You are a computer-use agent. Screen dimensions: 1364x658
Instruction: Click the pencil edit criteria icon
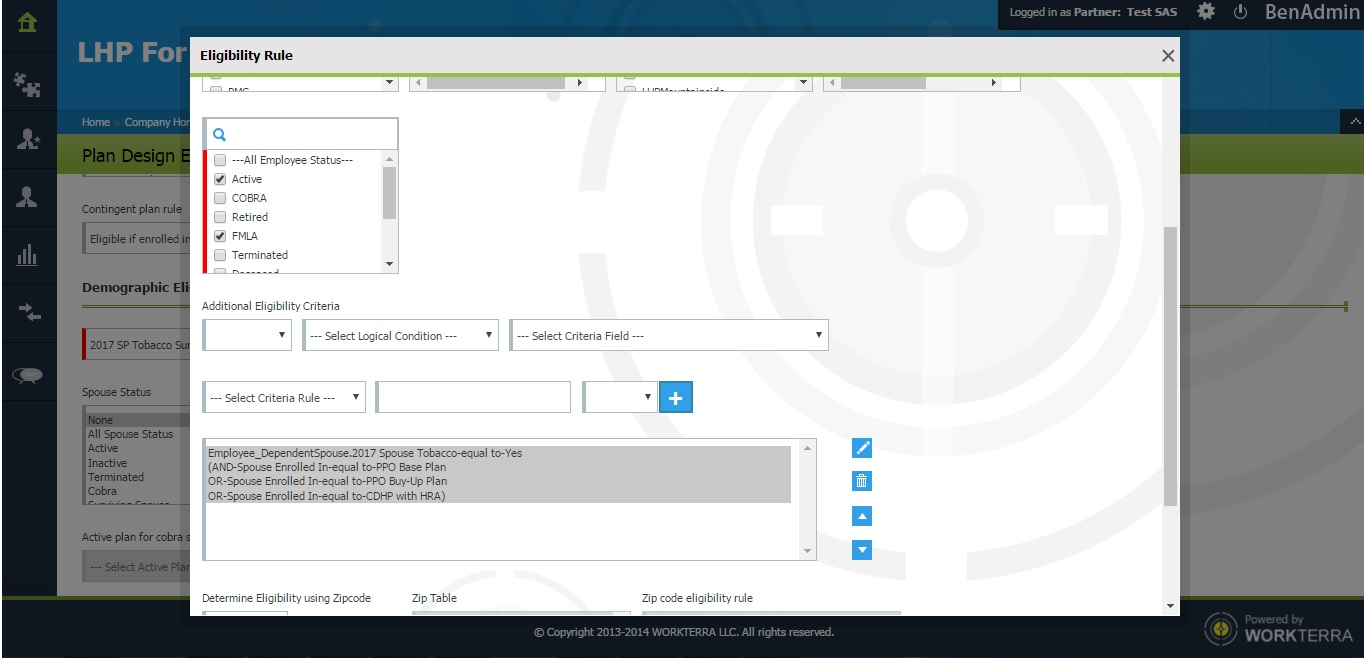click(x=862, y=448)
